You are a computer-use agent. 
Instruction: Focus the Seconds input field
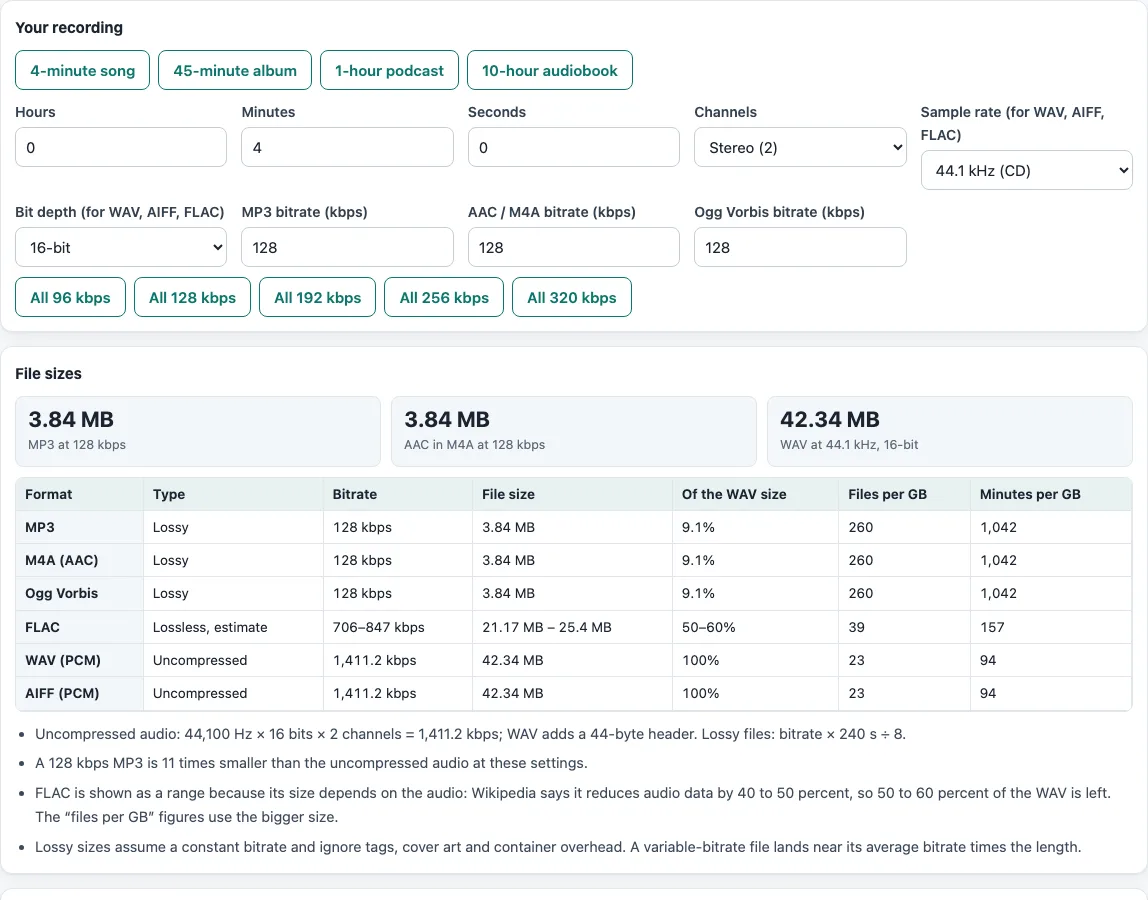574,147
